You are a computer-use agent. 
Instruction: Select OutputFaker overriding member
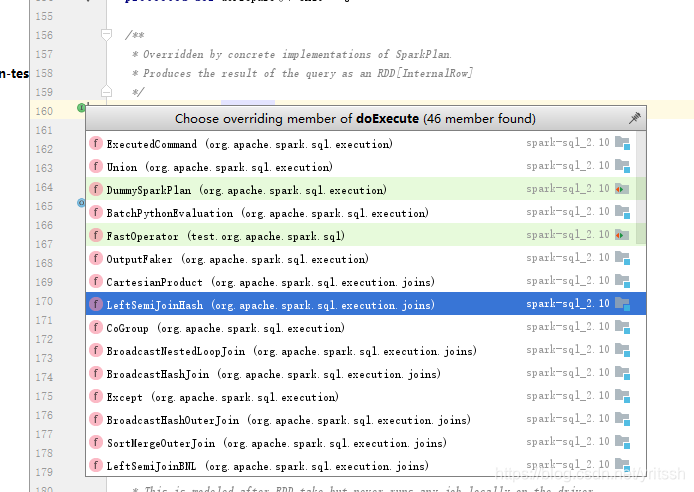tap(366, 258)
